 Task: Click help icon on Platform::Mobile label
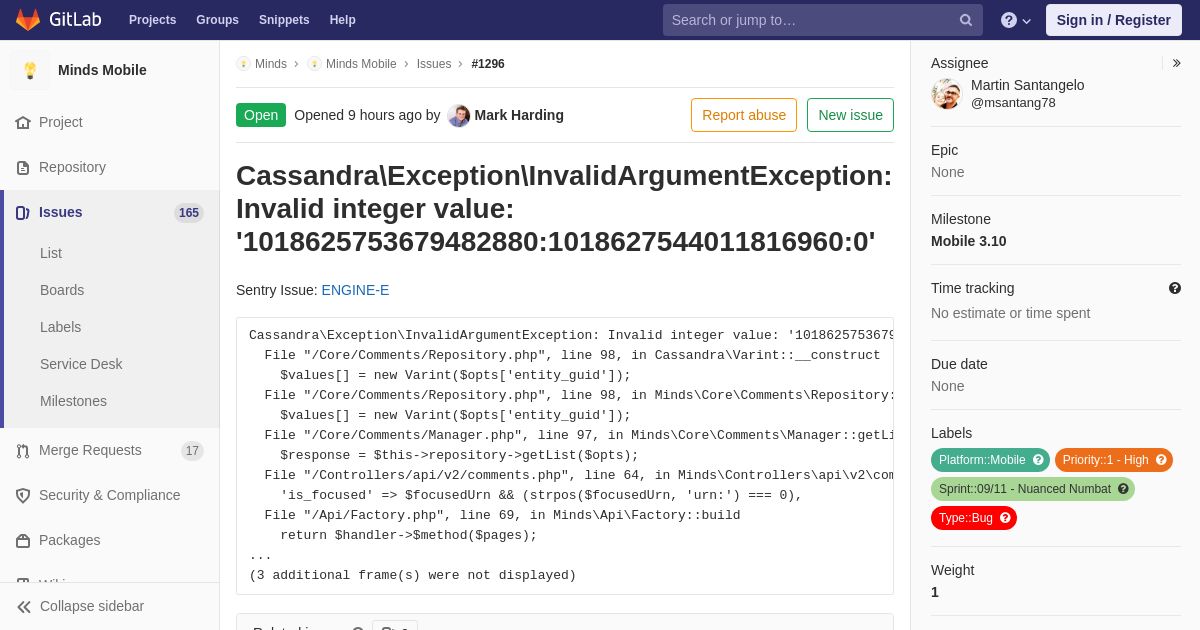[x=1038, y=460]
